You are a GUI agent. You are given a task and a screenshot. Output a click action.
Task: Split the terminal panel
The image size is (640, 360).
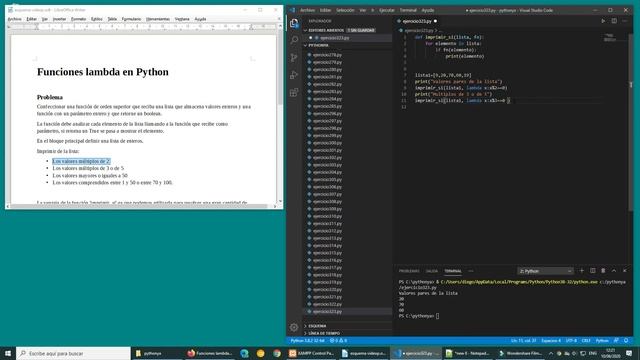point(593,271)
